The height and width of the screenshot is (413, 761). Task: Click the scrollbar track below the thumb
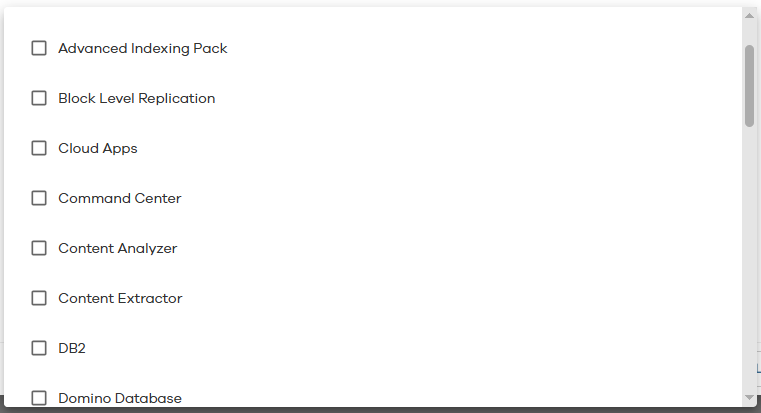pos(749,260)
